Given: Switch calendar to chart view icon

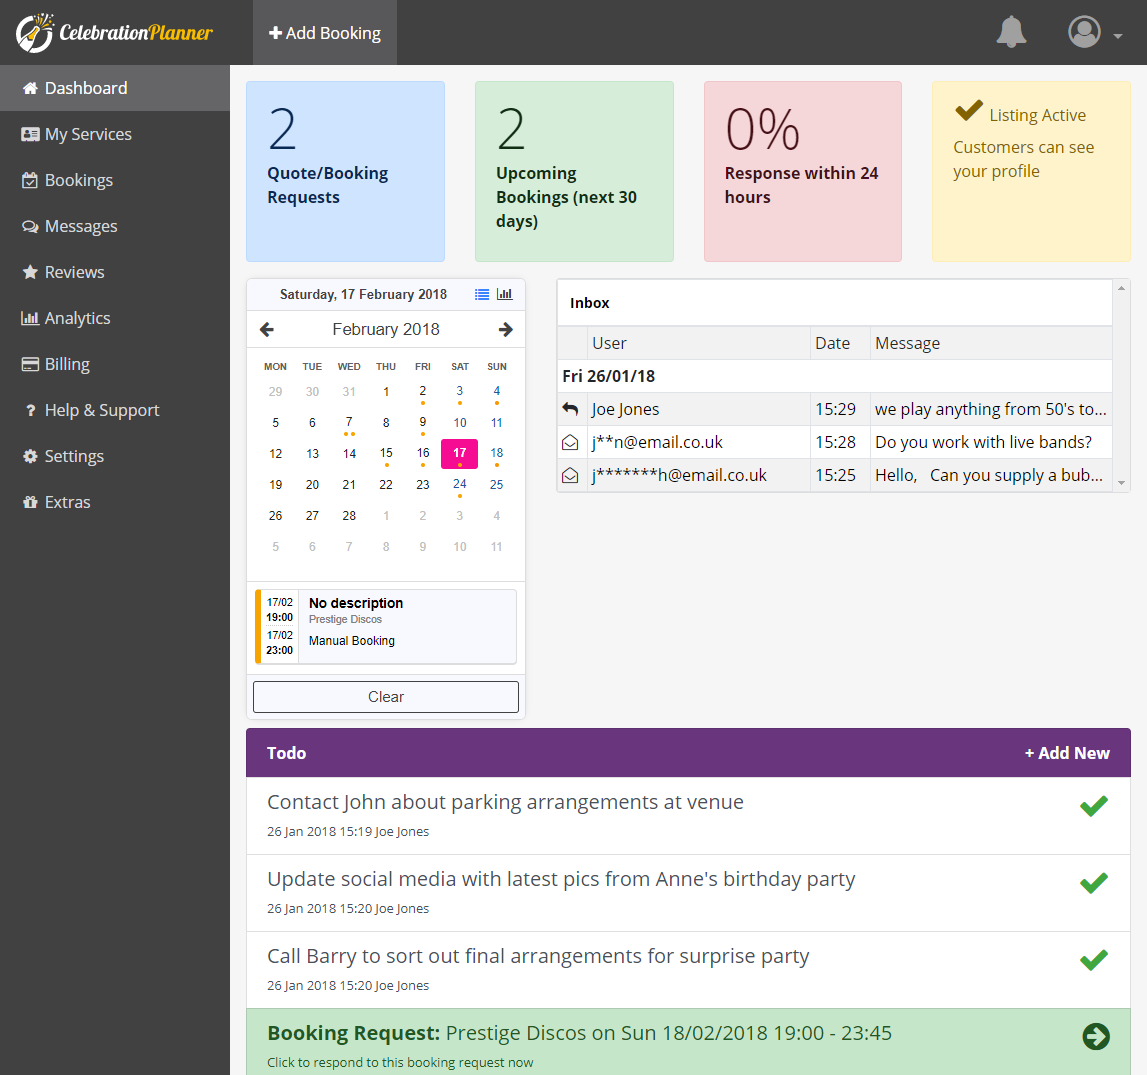Looking at the screenshot, I should (x=505, y=294).
